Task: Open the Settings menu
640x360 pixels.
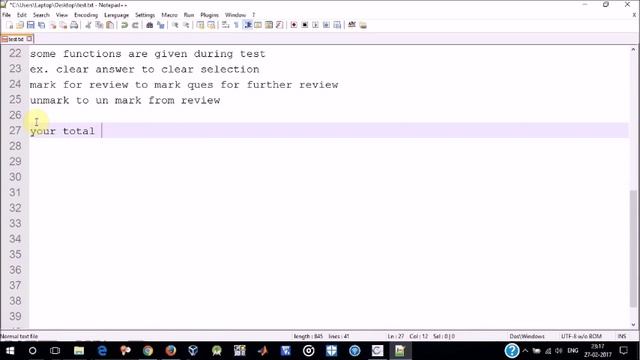Action: click(x=145, y=15)
